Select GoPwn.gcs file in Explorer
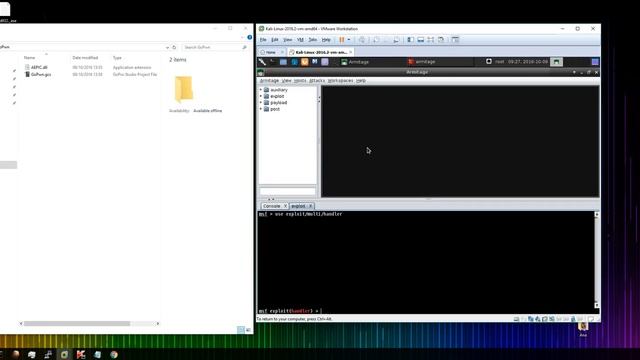 [41, 74]
